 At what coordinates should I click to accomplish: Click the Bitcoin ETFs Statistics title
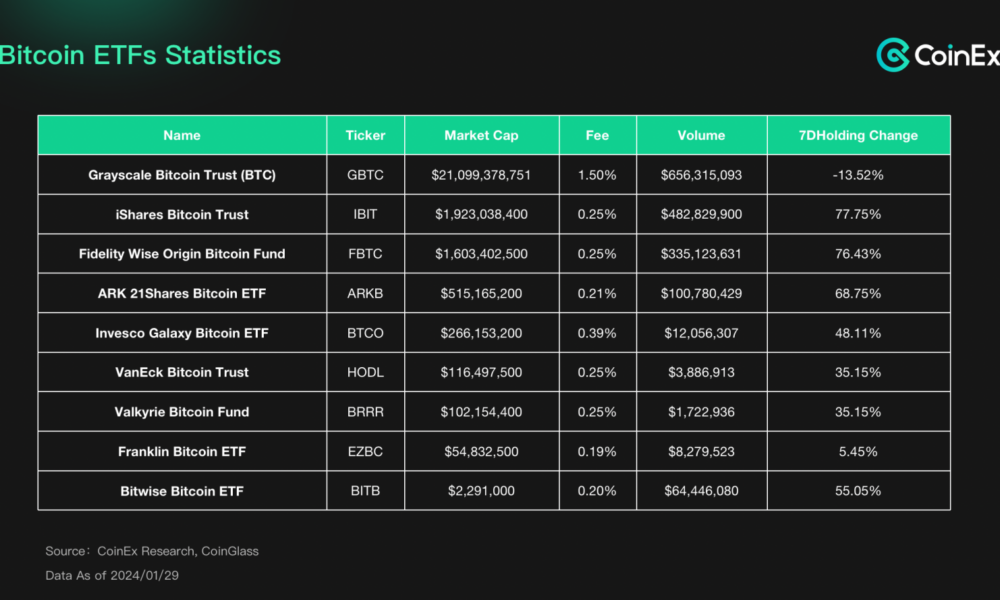tap(140, 55)
